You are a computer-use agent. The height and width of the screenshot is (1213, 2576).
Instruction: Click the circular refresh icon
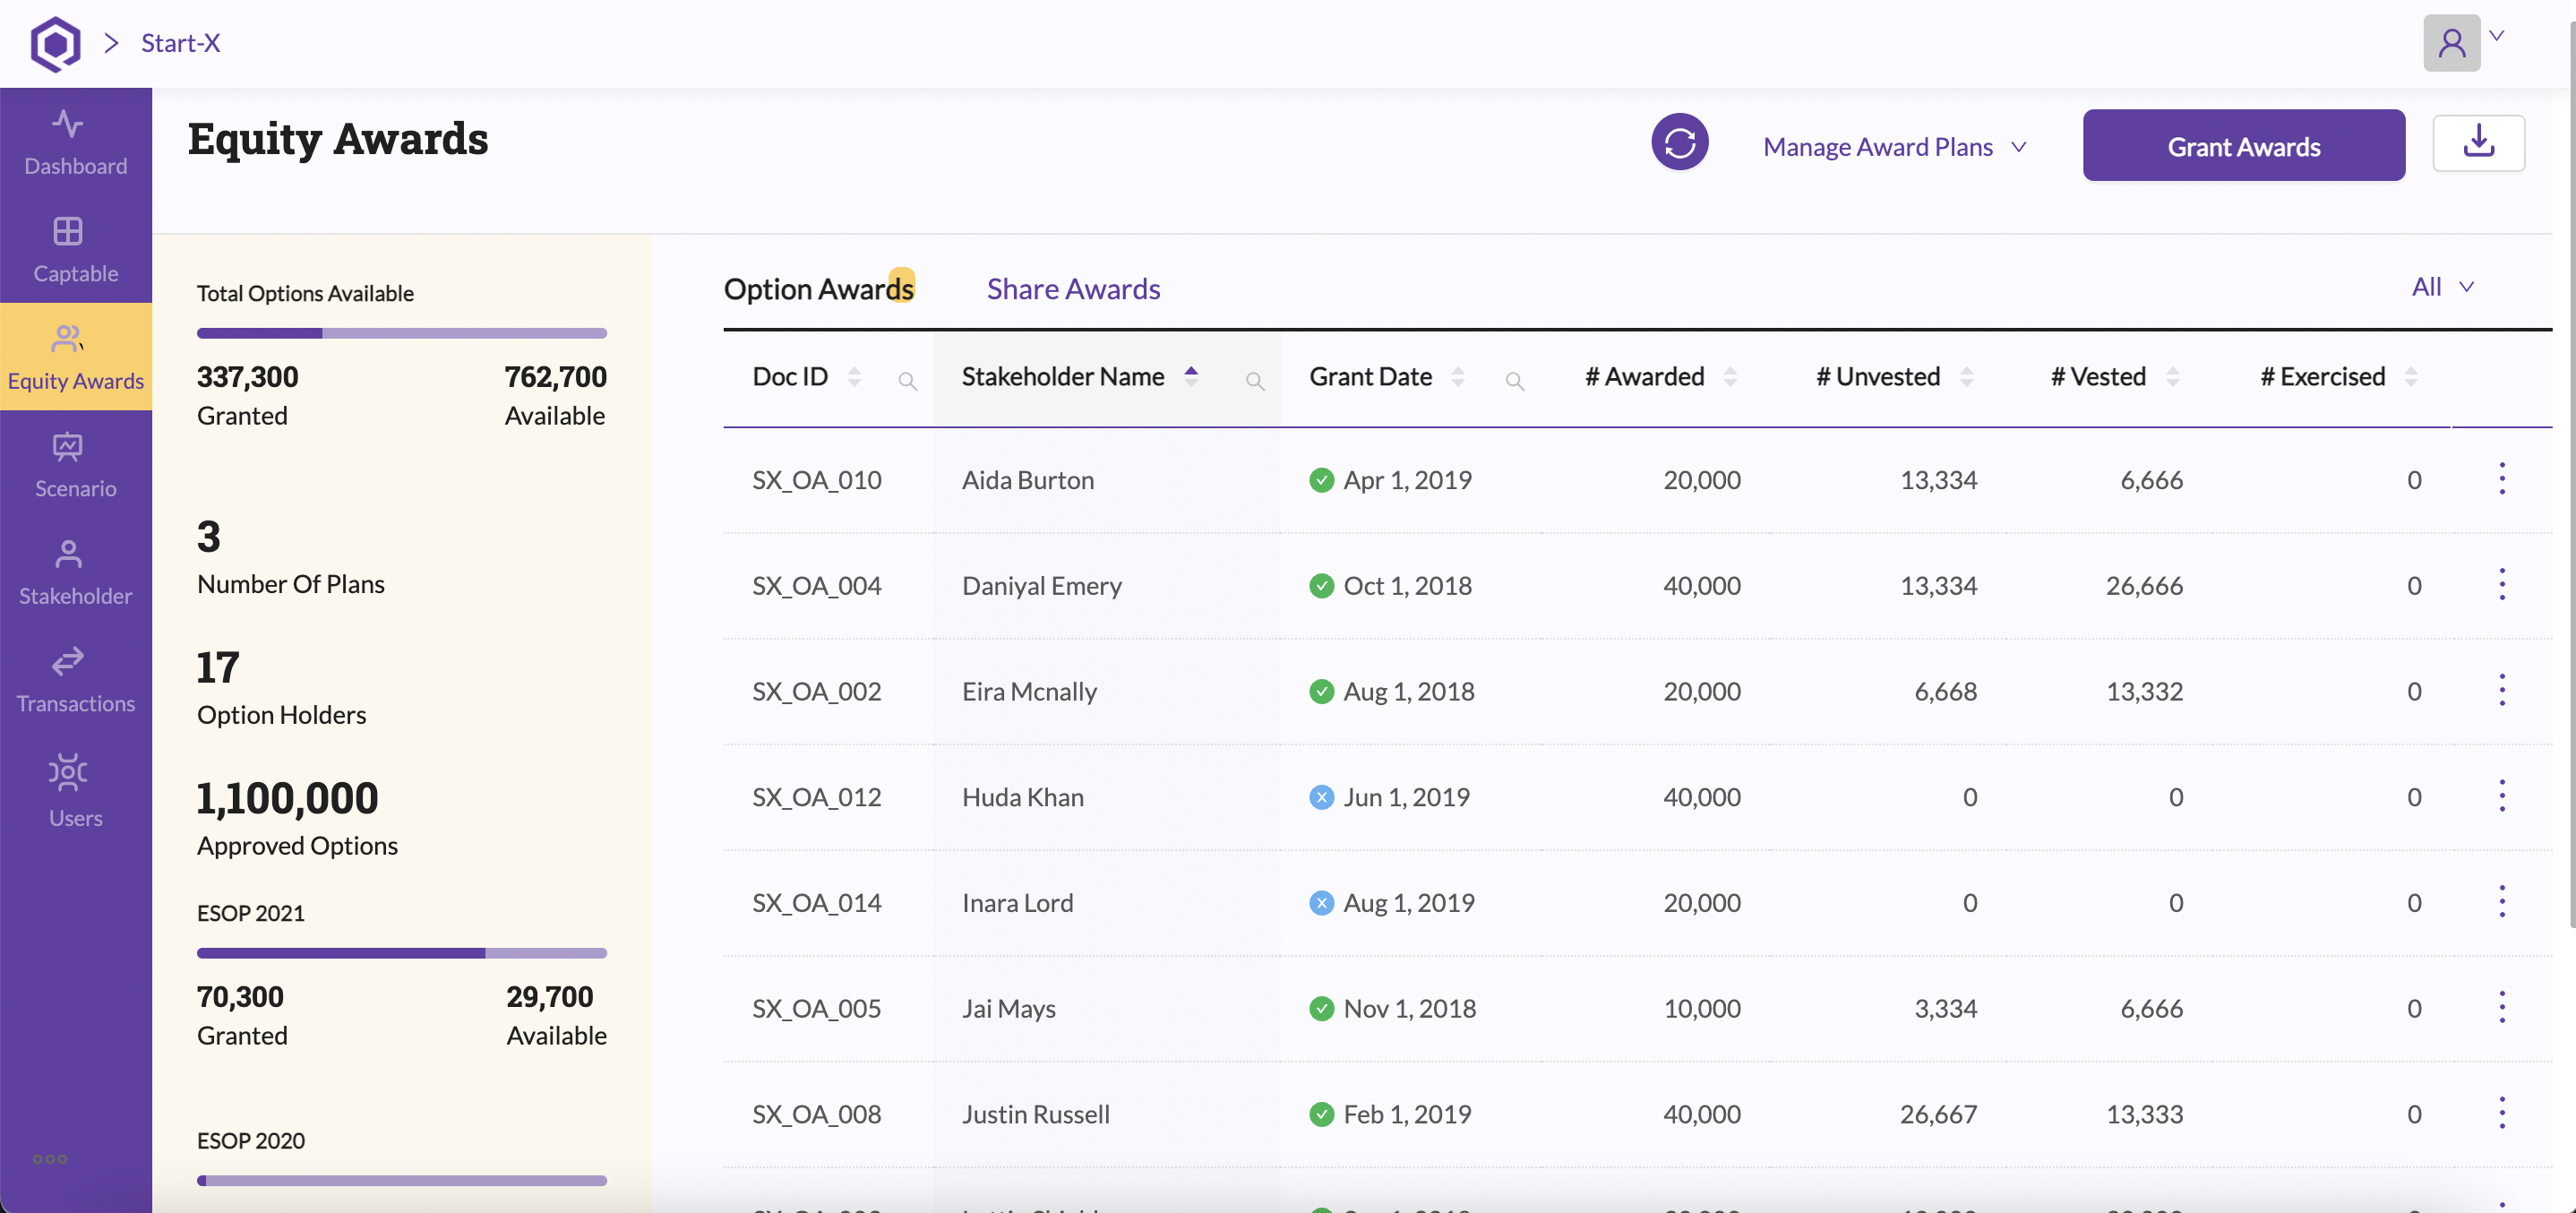click(1679, 142)
